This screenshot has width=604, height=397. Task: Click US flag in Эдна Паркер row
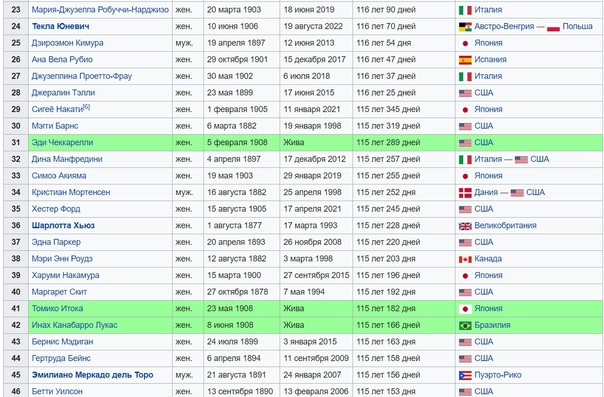(x=465, y=243)
